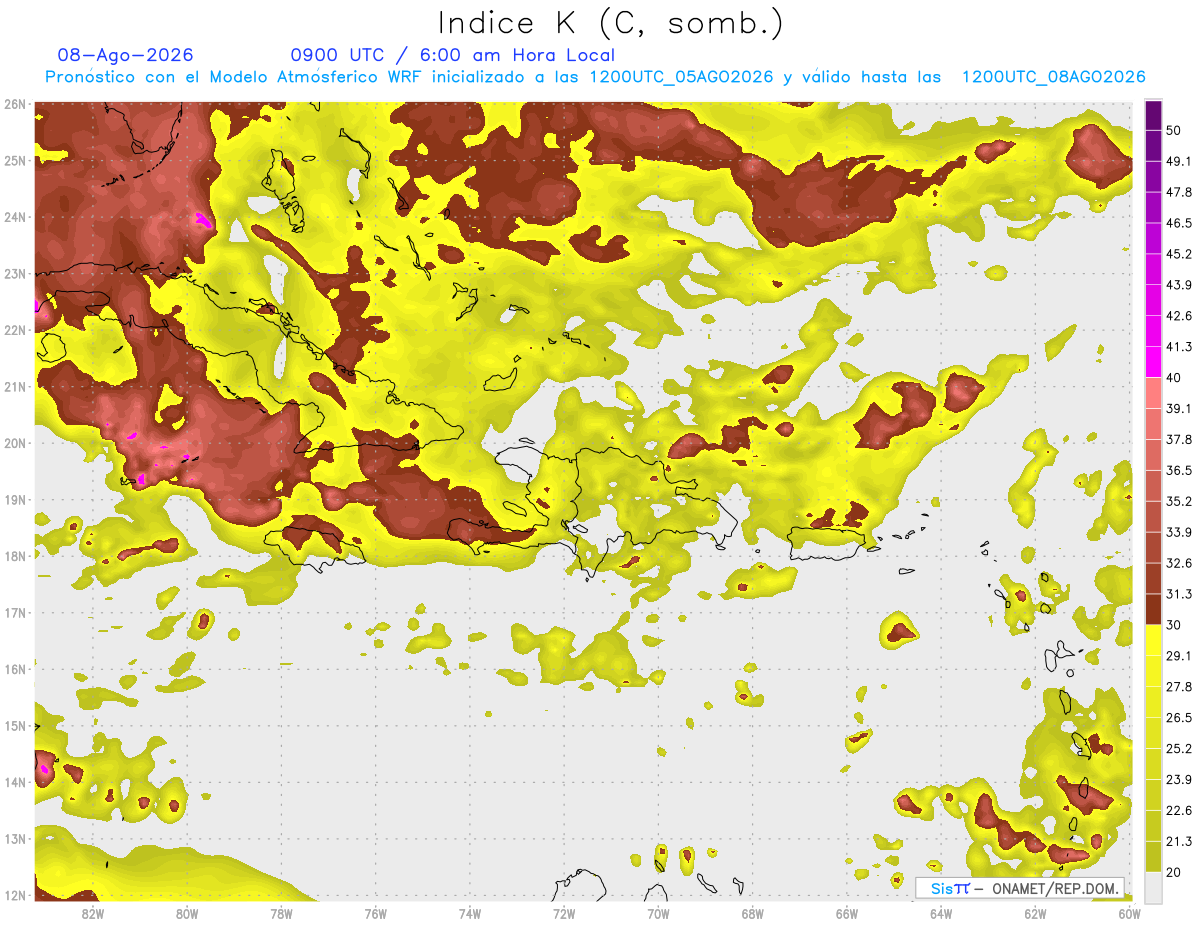Viewport: 1200px width, 927px height.
Task: Click the color scale value '40'
Action: (x=1175, y=378)
